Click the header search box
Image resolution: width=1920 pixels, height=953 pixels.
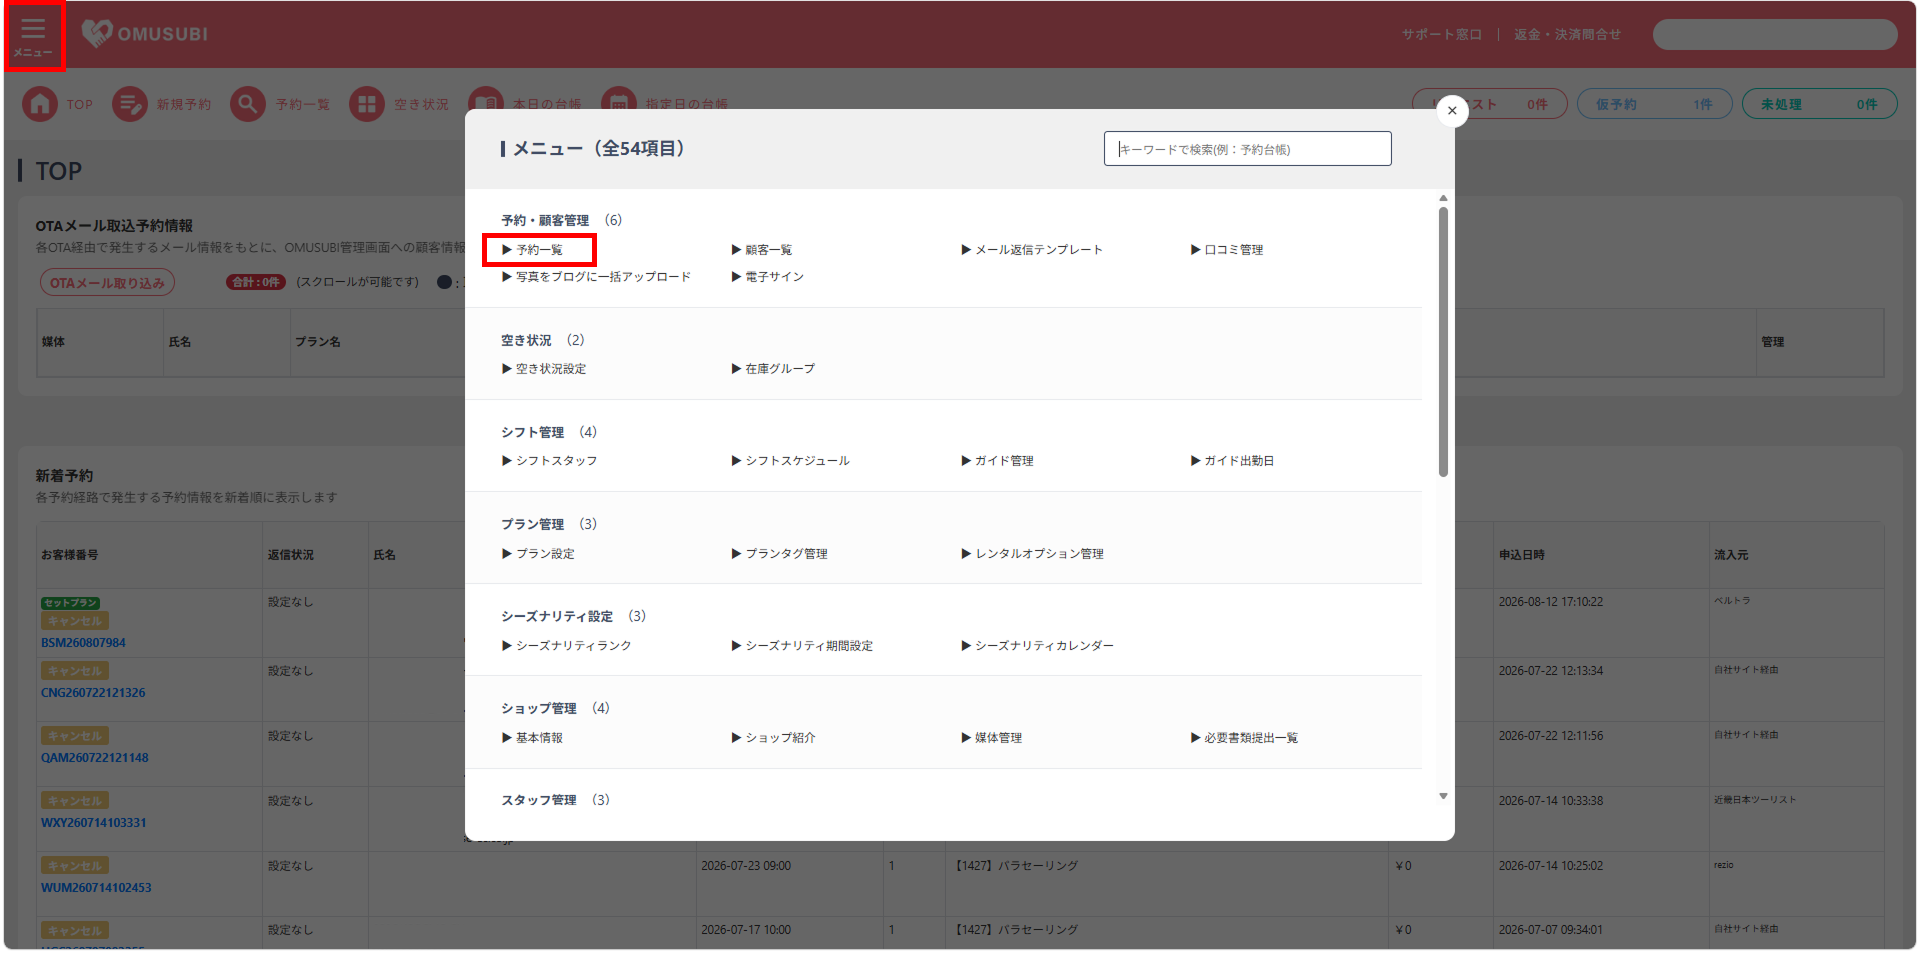(1775, 34)
